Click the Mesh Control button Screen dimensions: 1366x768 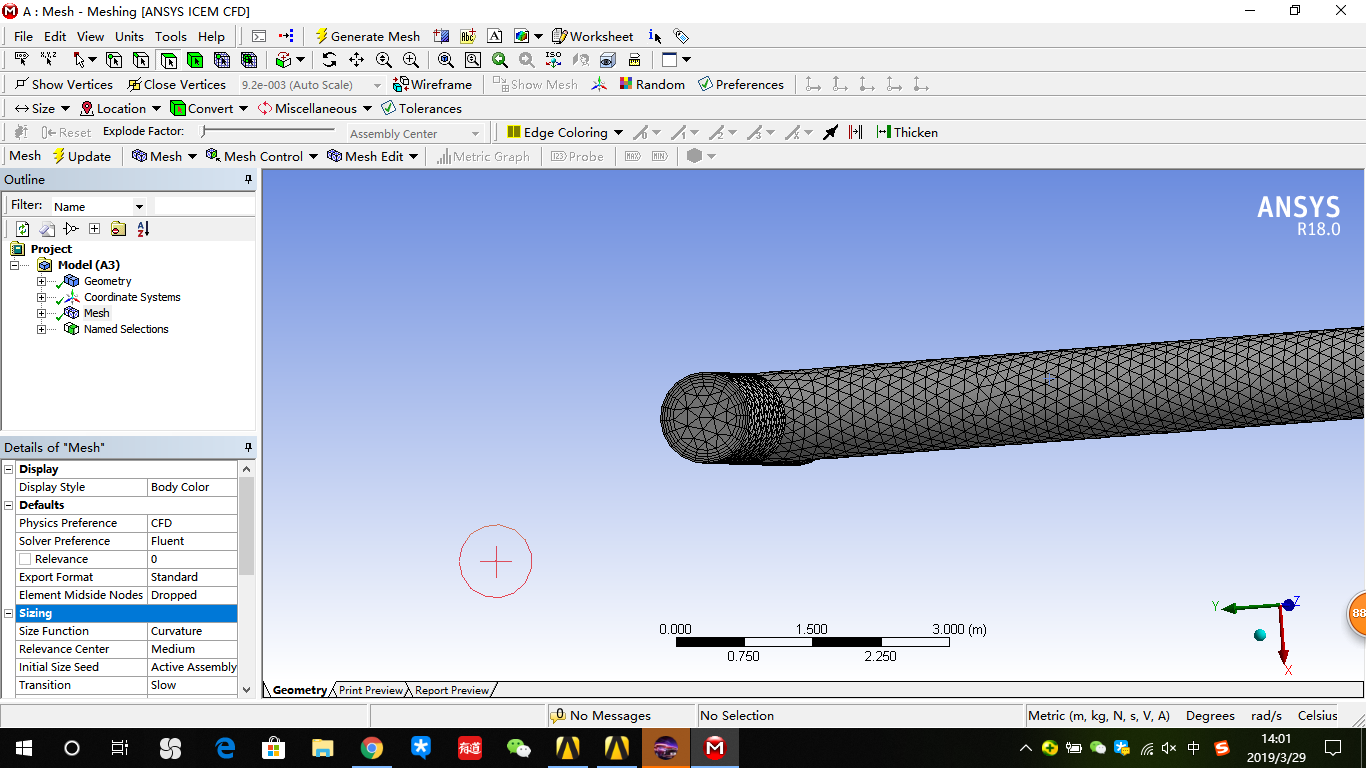[x=259, y=155]
